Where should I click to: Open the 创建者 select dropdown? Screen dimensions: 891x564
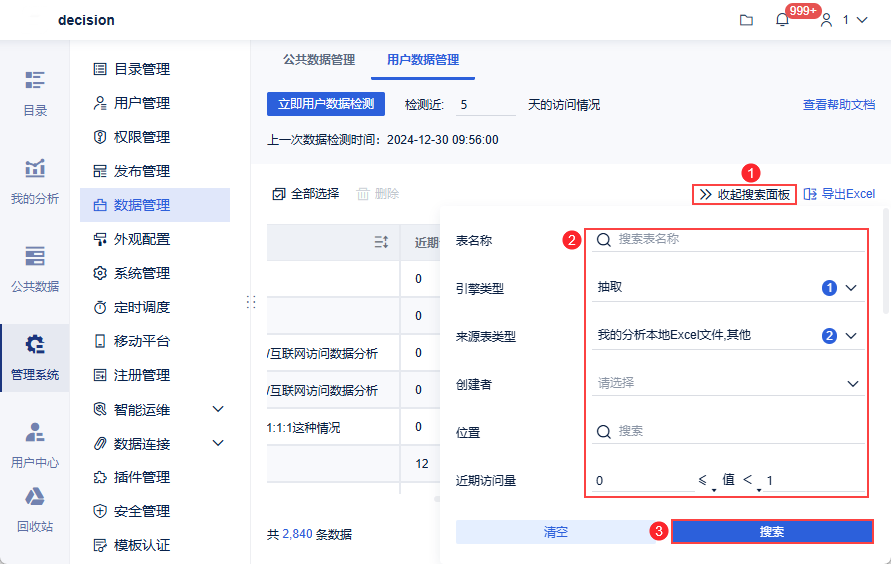click(x=852, y=383)
